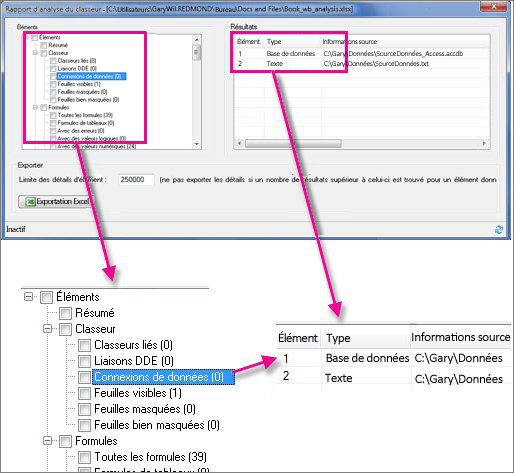
Task: Tick Liaisons DDE (0) checkbox in the dialog tree
Action: [53, 69]
